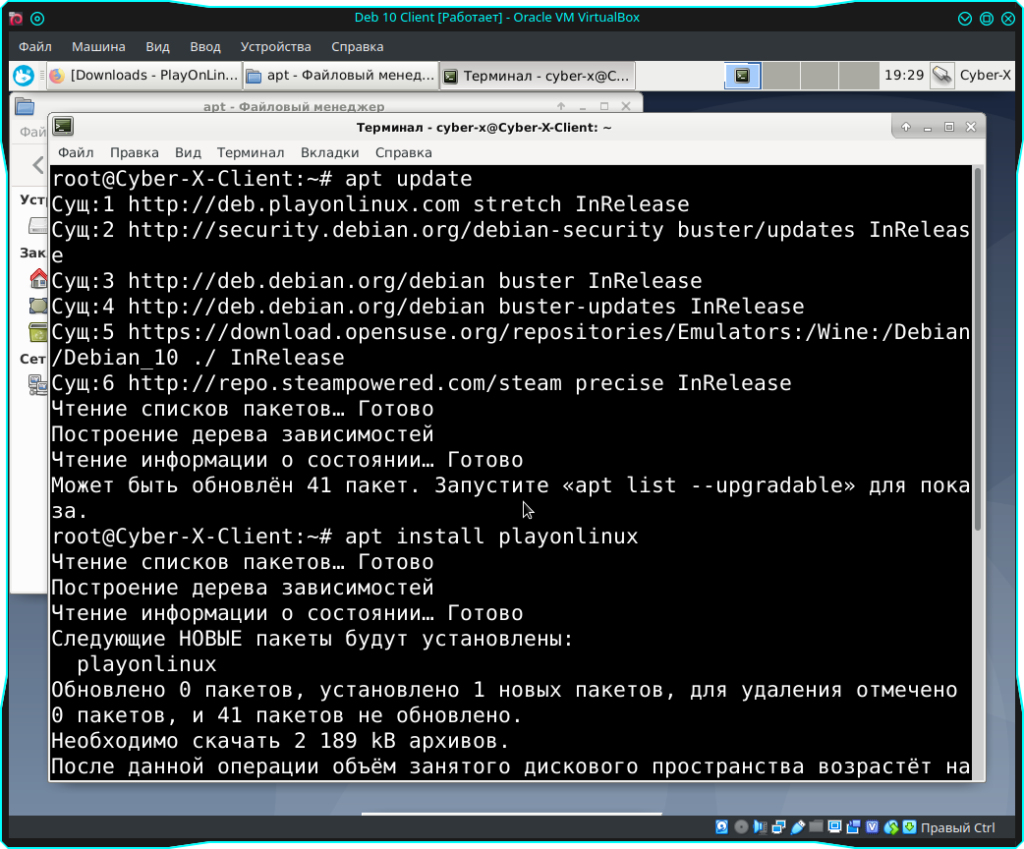
Task: Click the network adapters status icon
Action: 779,827
